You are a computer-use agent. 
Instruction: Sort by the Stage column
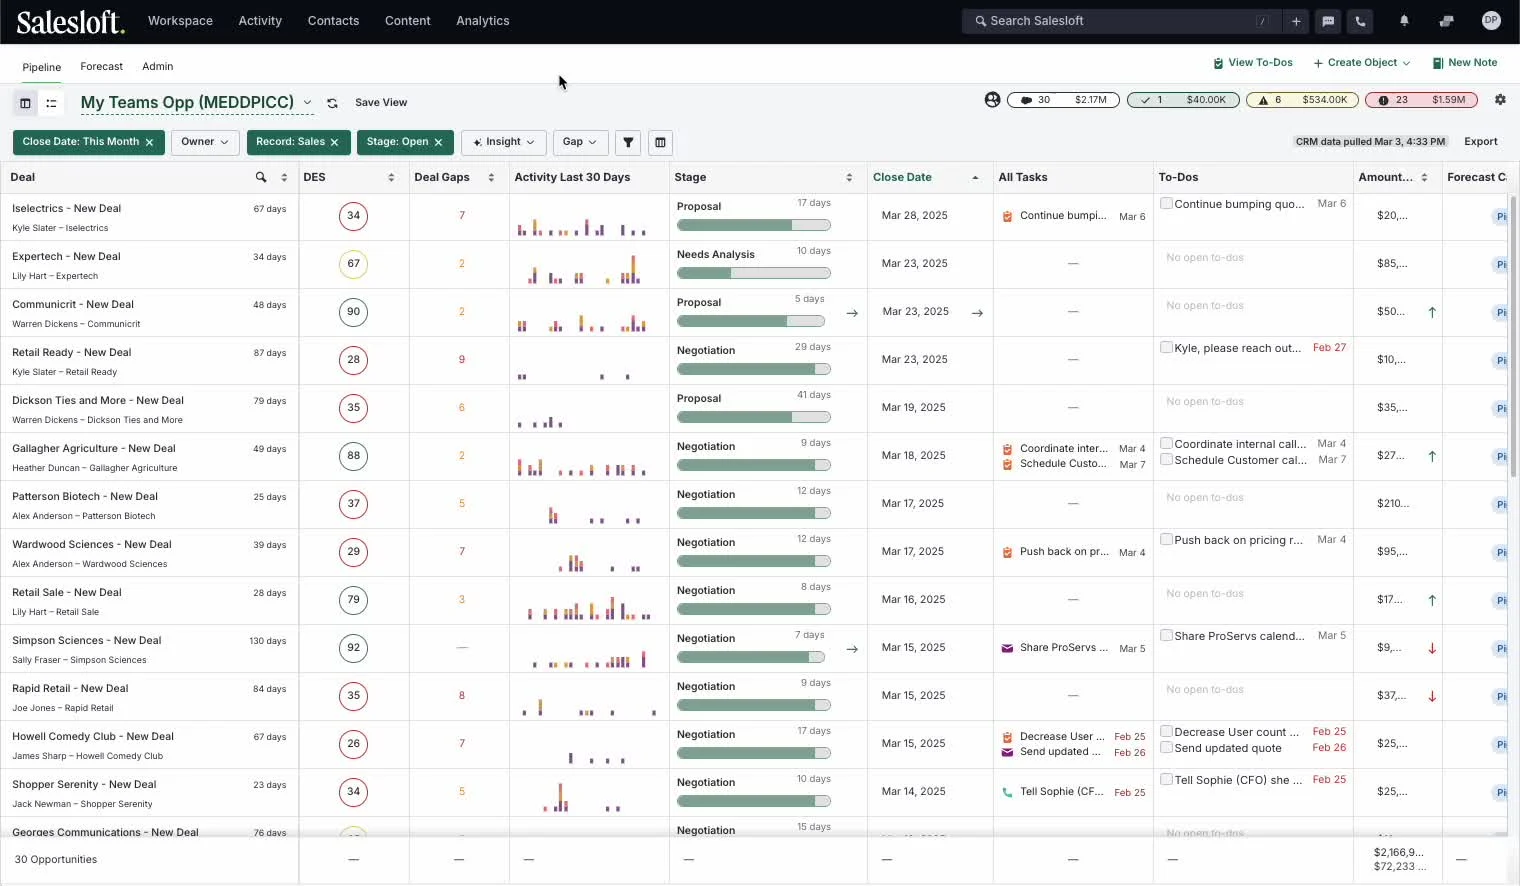click(849, 177)
